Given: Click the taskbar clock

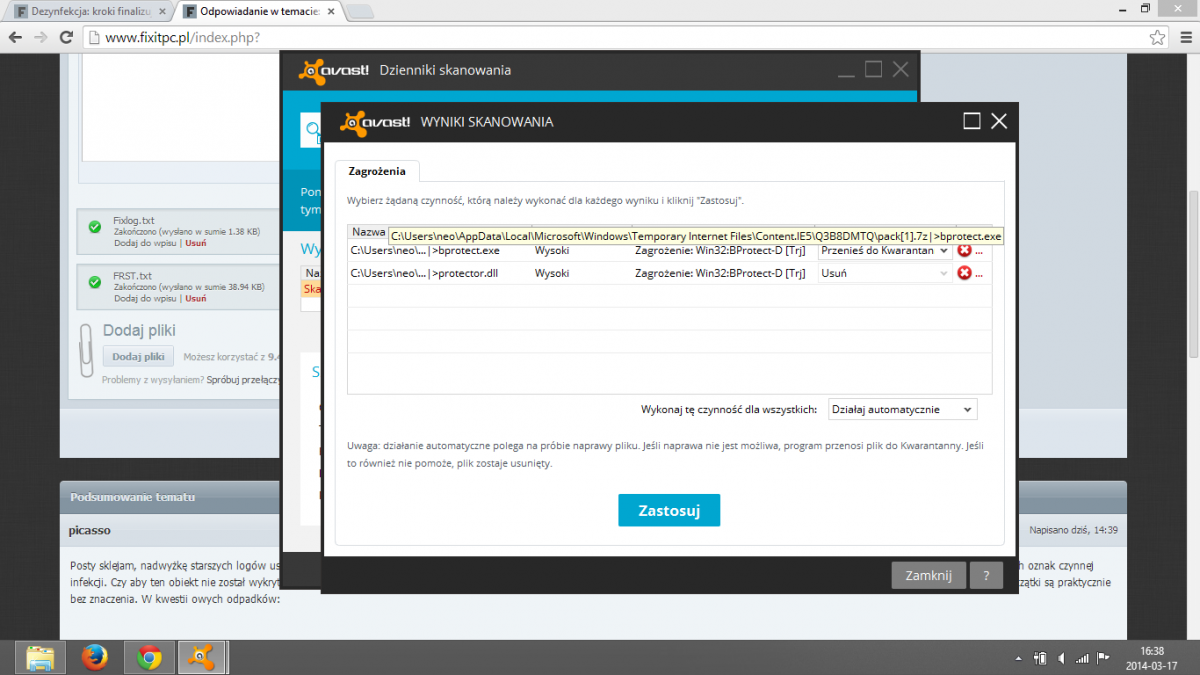Looking at the screenshot, I should click(x=1151, y=657).
